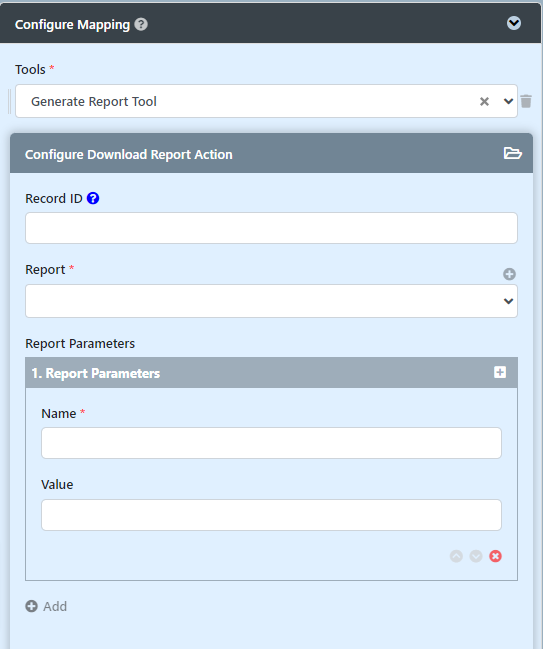Click the plus icon above the Report dropdown
Viewport: 543px width, 649px height.
[x=509, y=274]
